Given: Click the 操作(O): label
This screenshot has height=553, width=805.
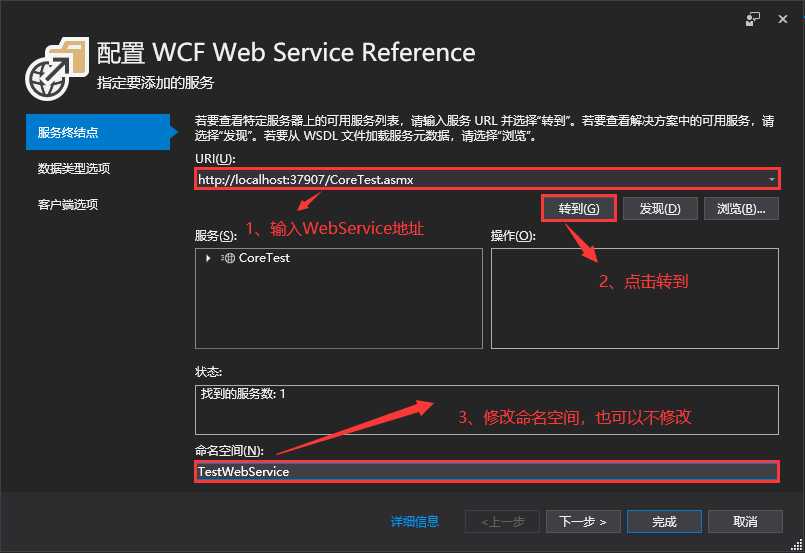Looking at the screenshot, I should point(513,236).
